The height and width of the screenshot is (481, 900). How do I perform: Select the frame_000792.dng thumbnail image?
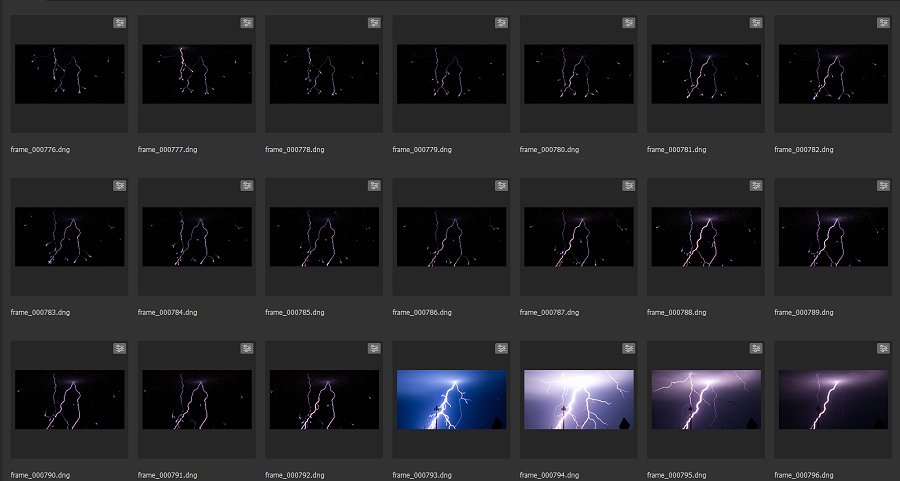pos(324,399)
